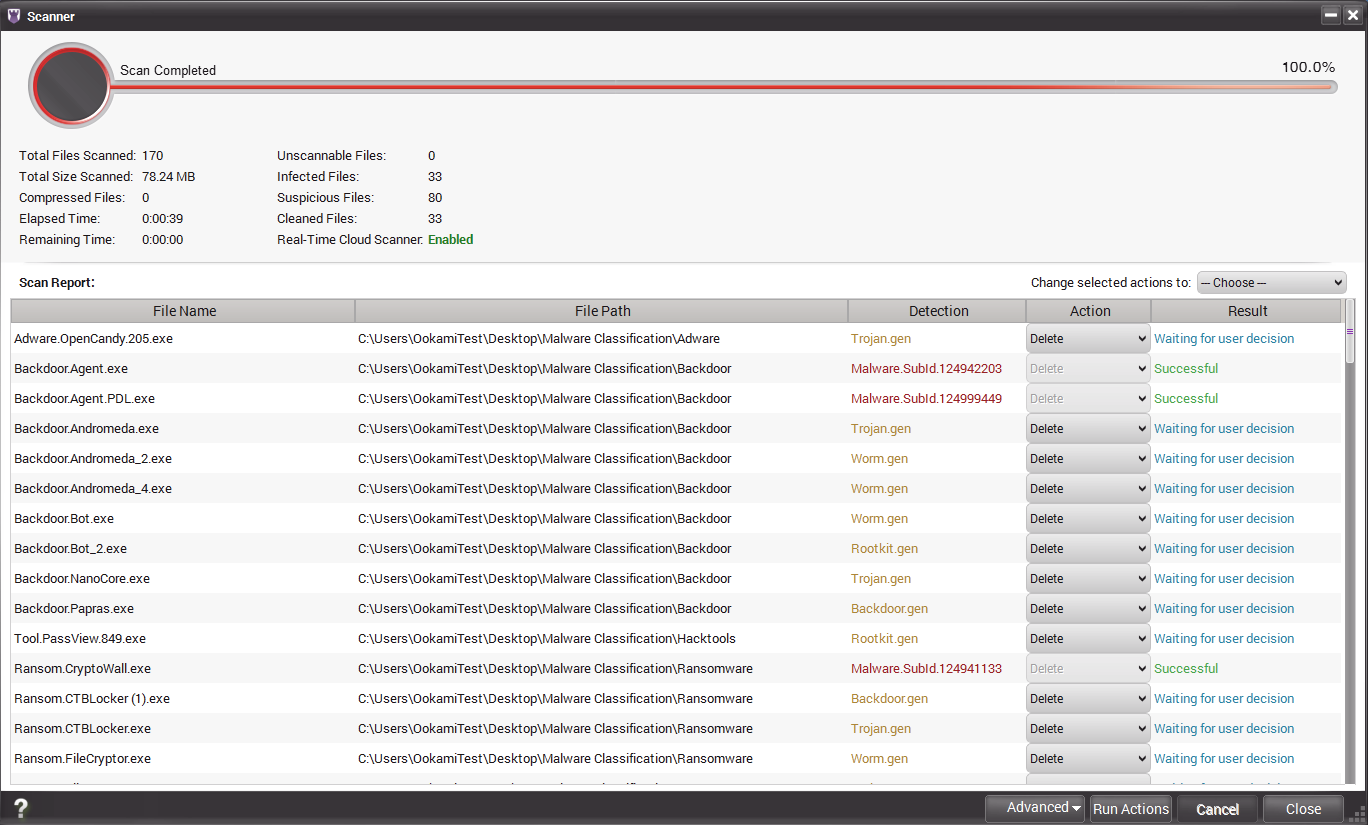1368x825 pixels.
Task: Click the Run Actions button
Action: (1130, 809)
